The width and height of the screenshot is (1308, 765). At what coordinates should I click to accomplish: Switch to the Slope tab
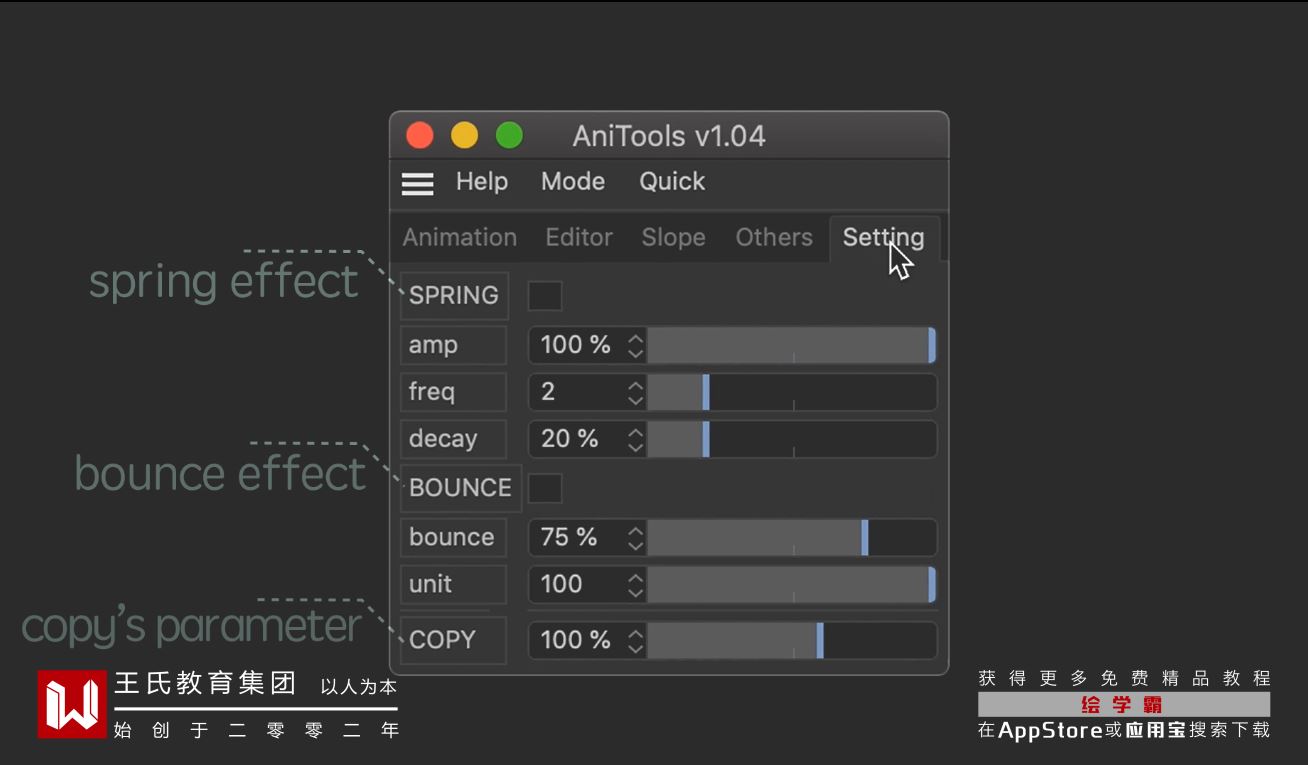[x=673, y=238]
